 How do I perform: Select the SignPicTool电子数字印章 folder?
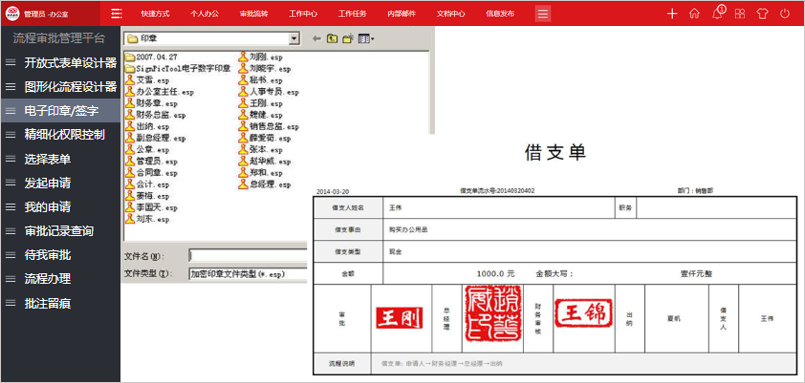click(178, 68)
